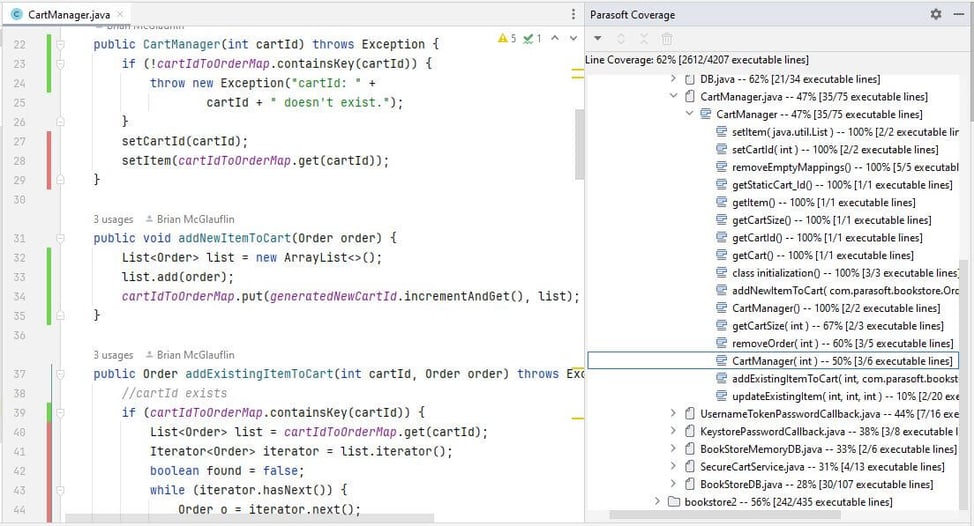This screenshot has height=526, width=974.
Task: Click the Line Coverage 62% summary text
Action: (x=697, y=60)
